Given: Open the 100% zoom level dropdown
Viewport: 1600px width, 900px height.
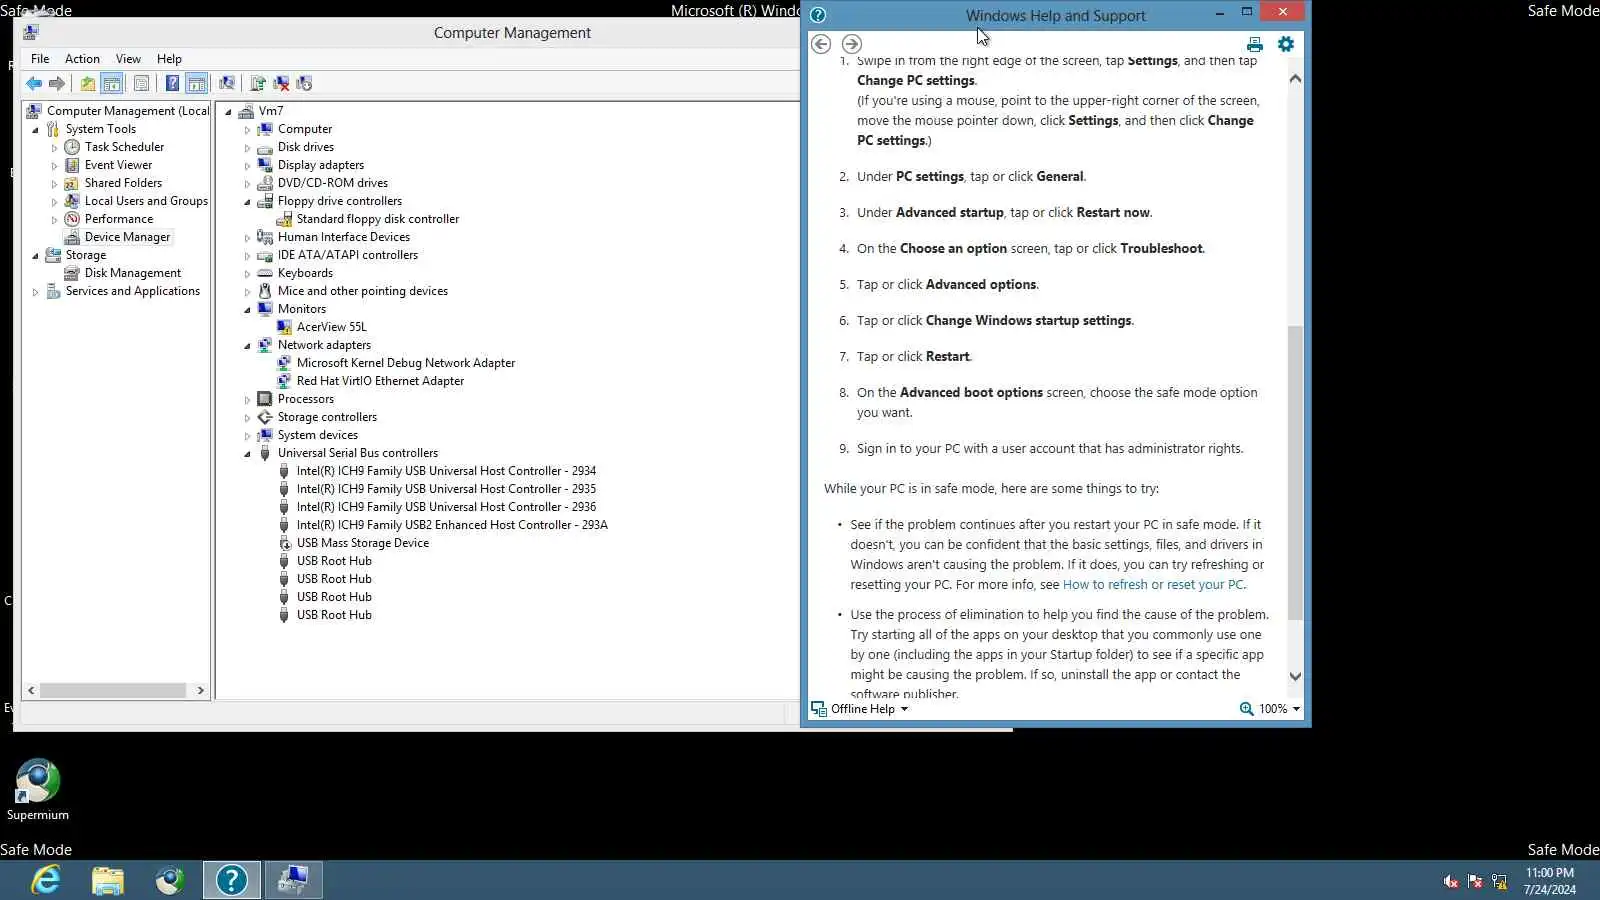Looking at the screenshot, I should [1270, 708].
